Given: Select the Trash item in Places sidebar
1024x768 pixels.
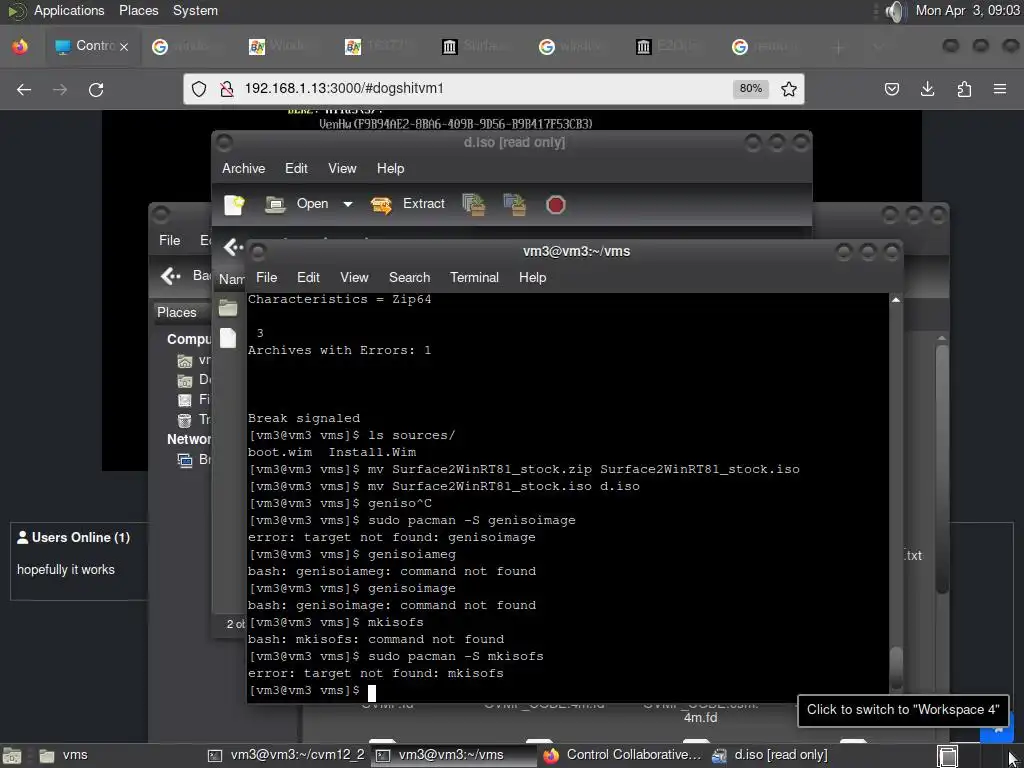Looking at the screenshot, I should click(x=195, y=419).
